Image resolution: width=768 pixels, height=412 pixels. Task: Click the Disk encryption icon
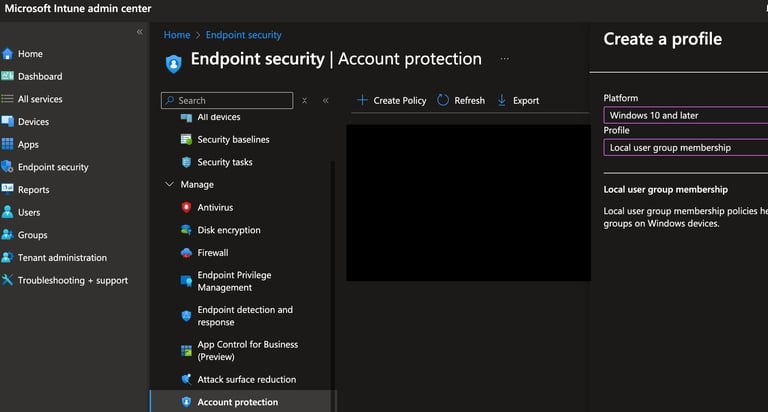[x=186, y=230]
